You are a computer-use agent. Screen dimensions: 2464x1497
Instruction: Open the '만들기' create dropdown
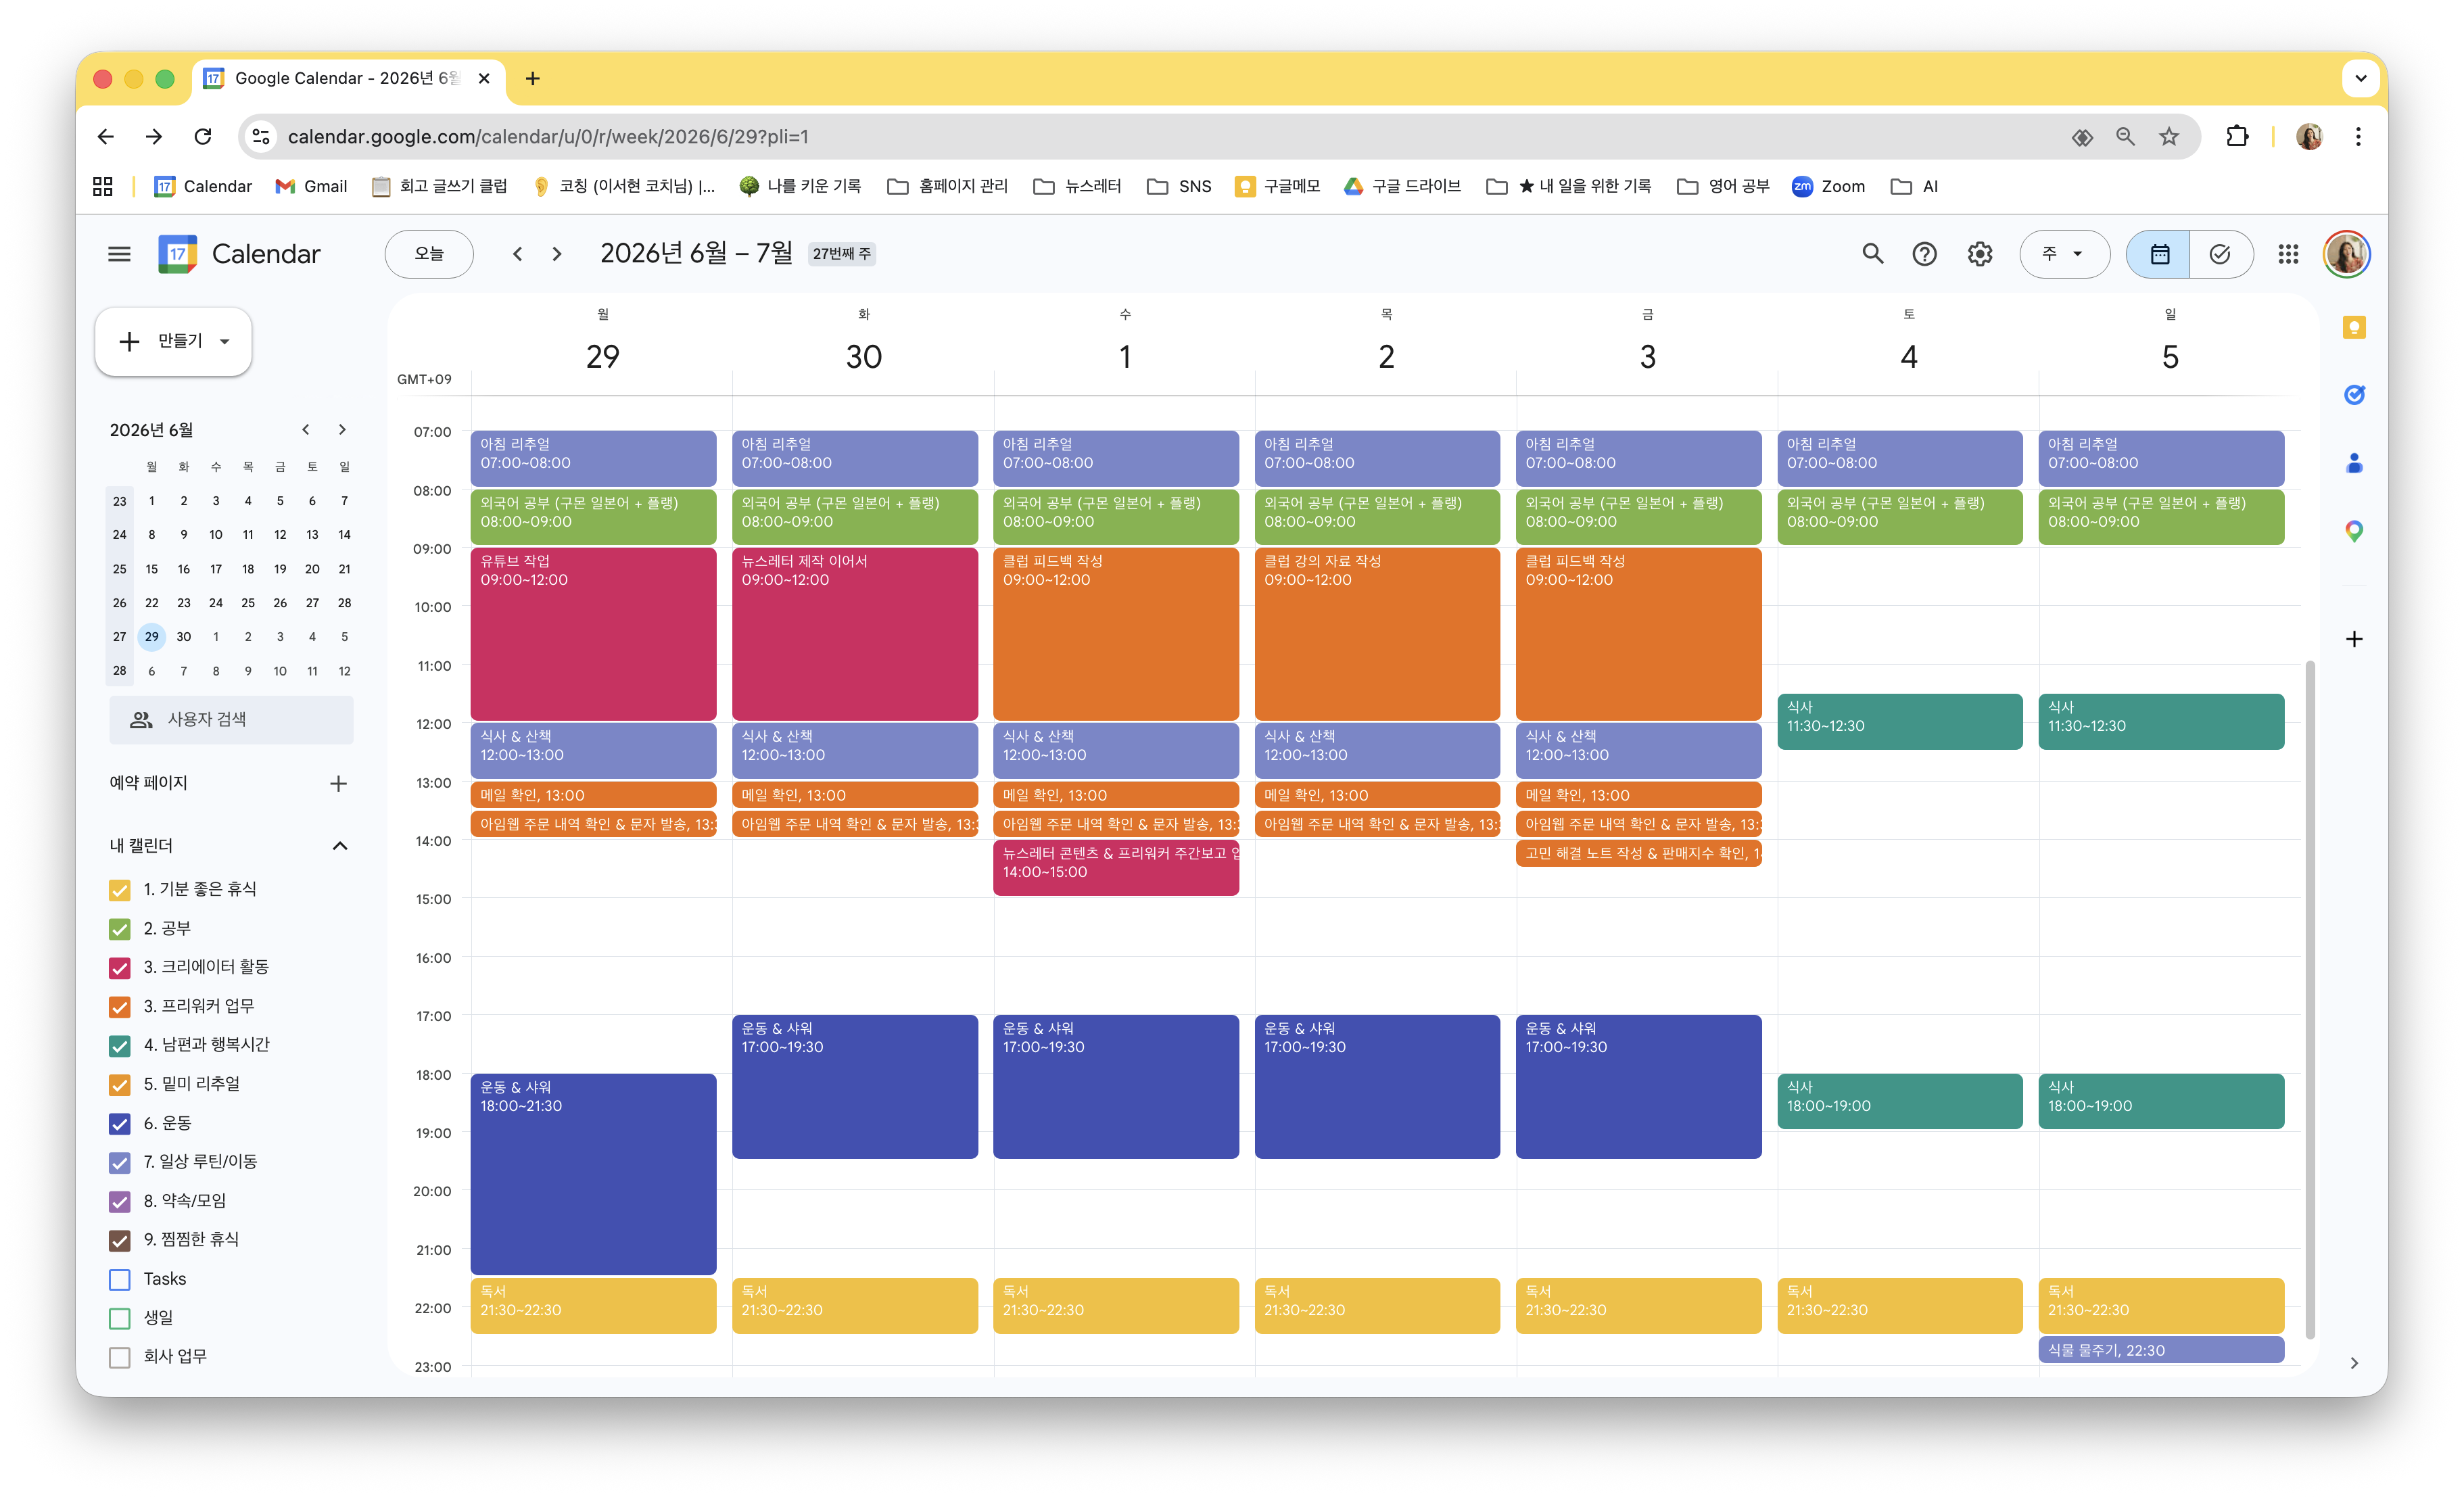(x=173, y=341)
